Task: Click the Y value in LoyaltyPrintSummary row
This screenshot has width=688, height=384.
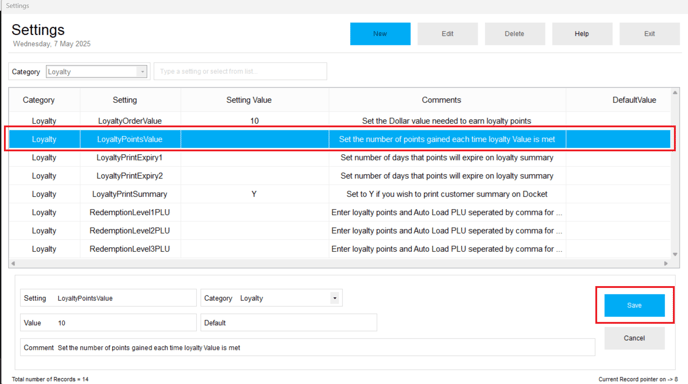Action: pos(254,194)
